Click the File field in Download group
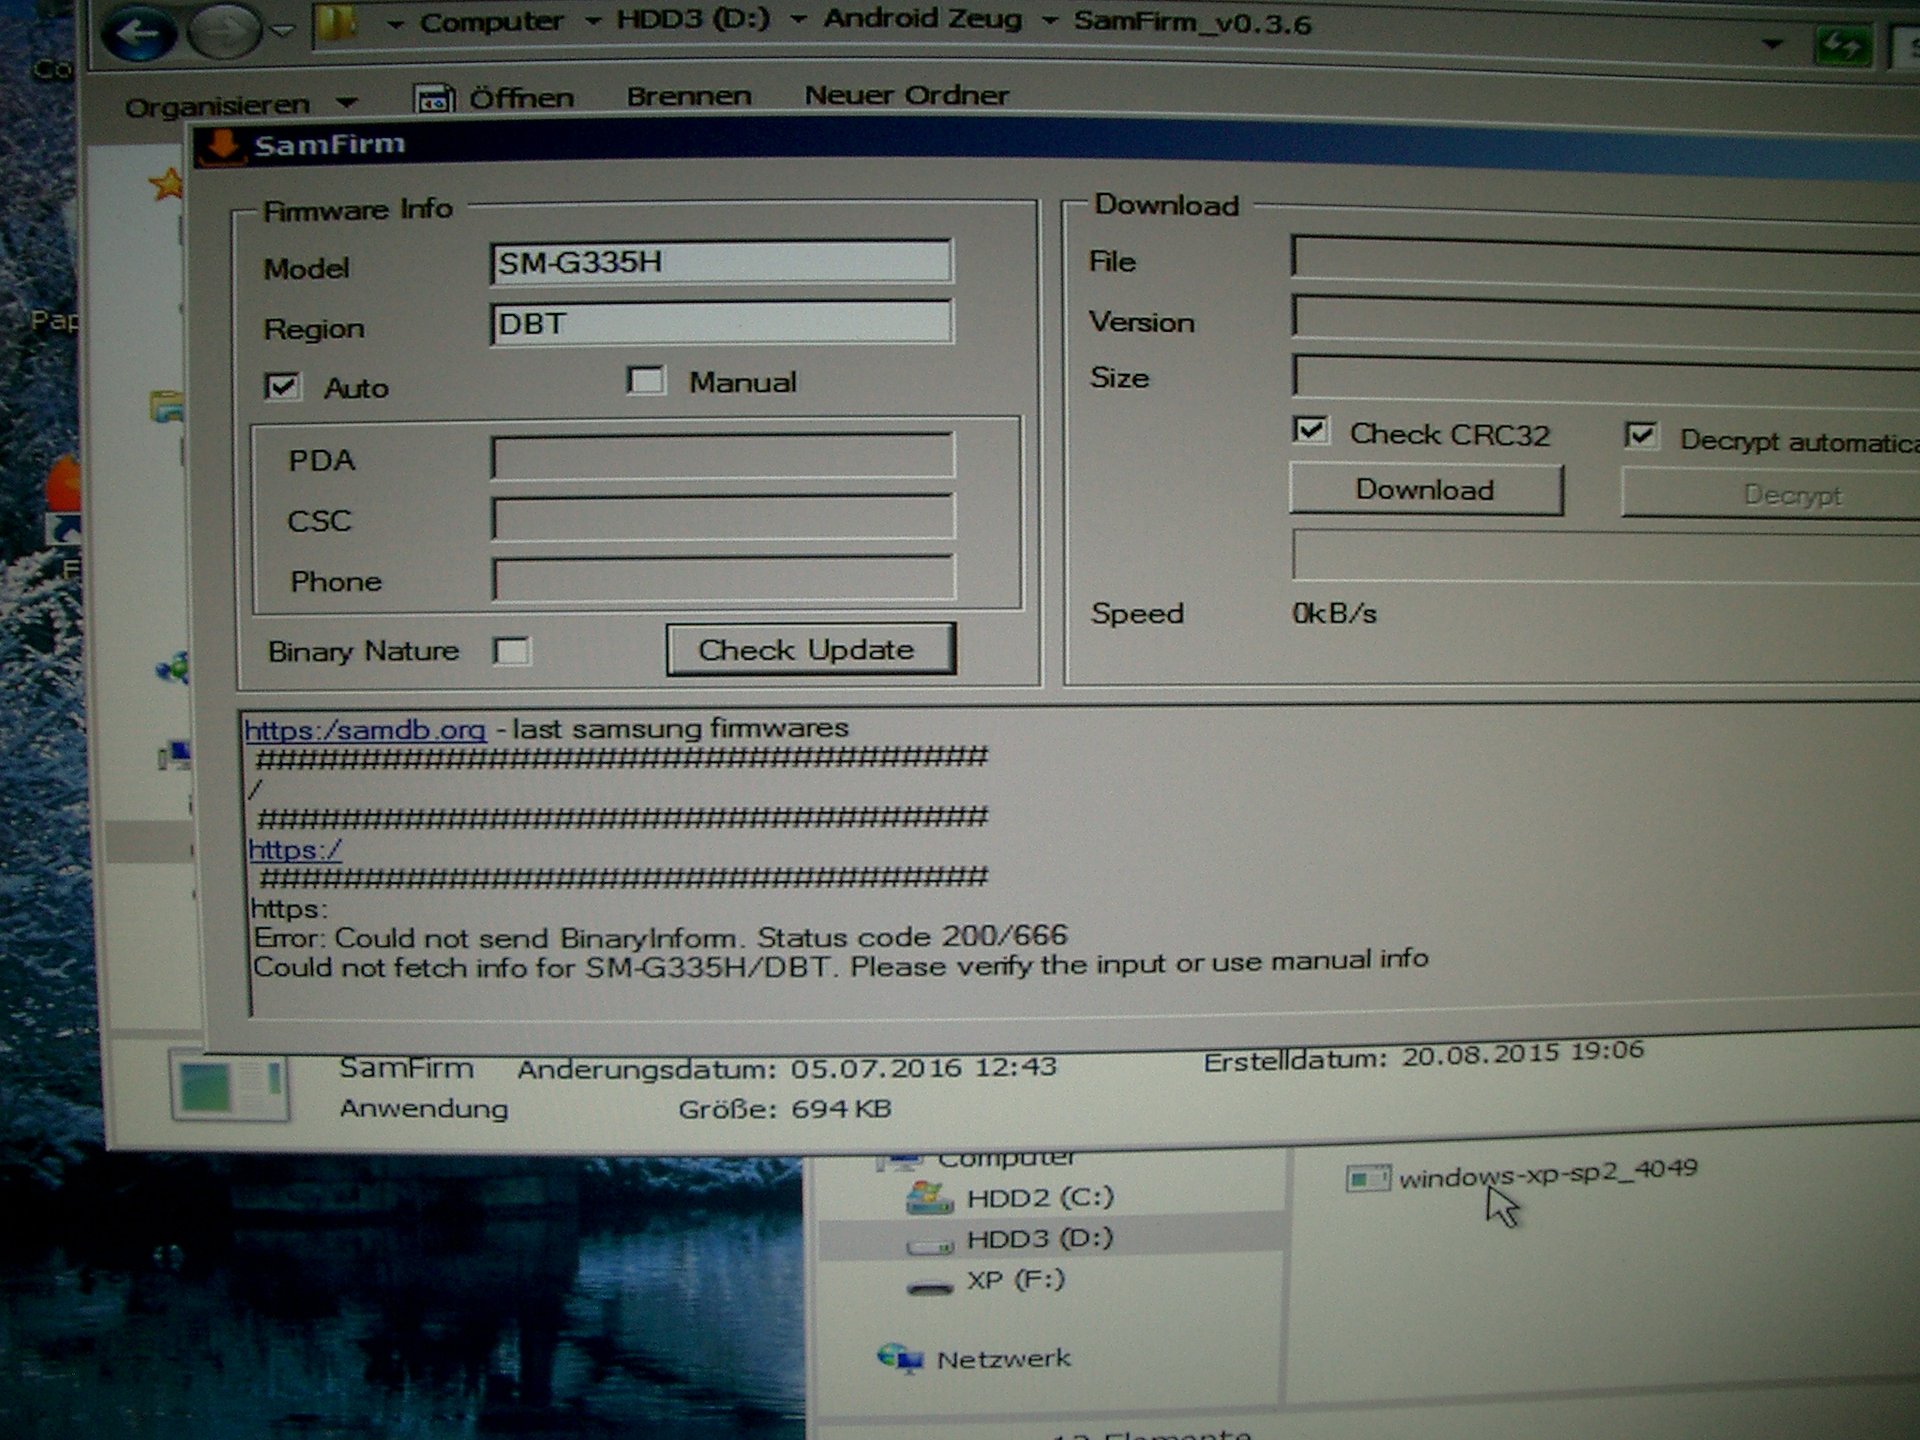Viewport: 1920px width, 1440px height. [x=1606, y=260]
